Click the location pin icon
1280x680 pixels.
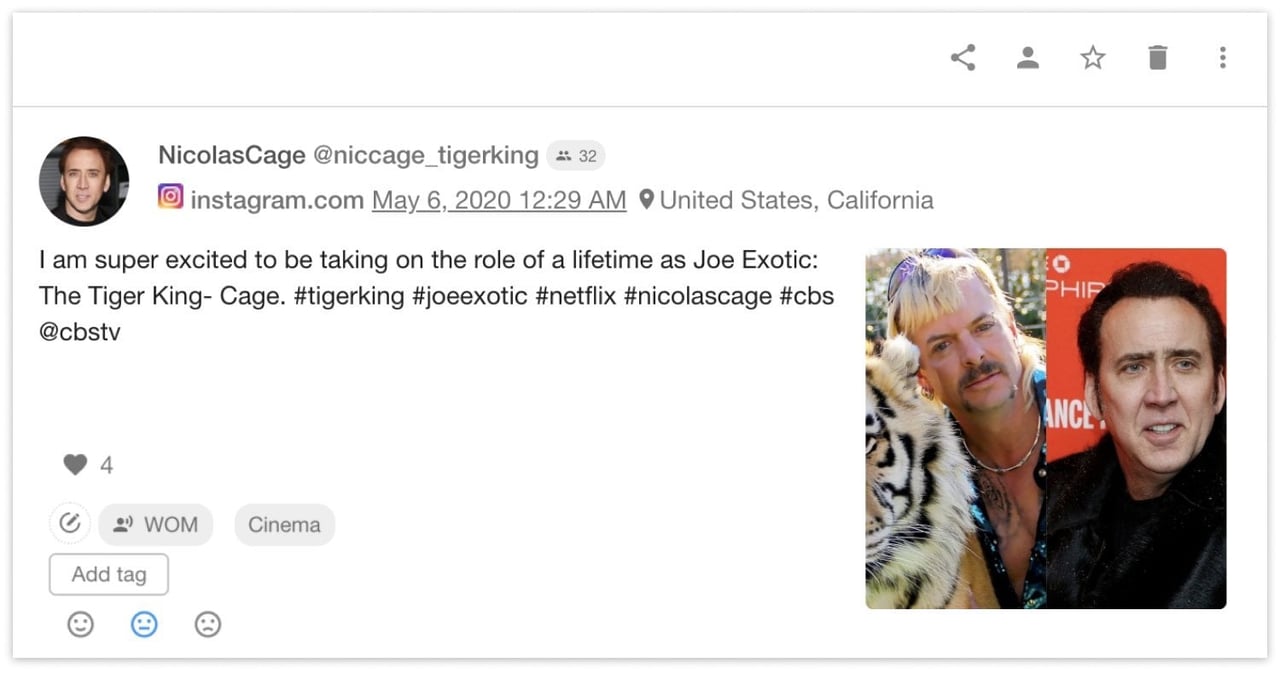click(647, 200)
